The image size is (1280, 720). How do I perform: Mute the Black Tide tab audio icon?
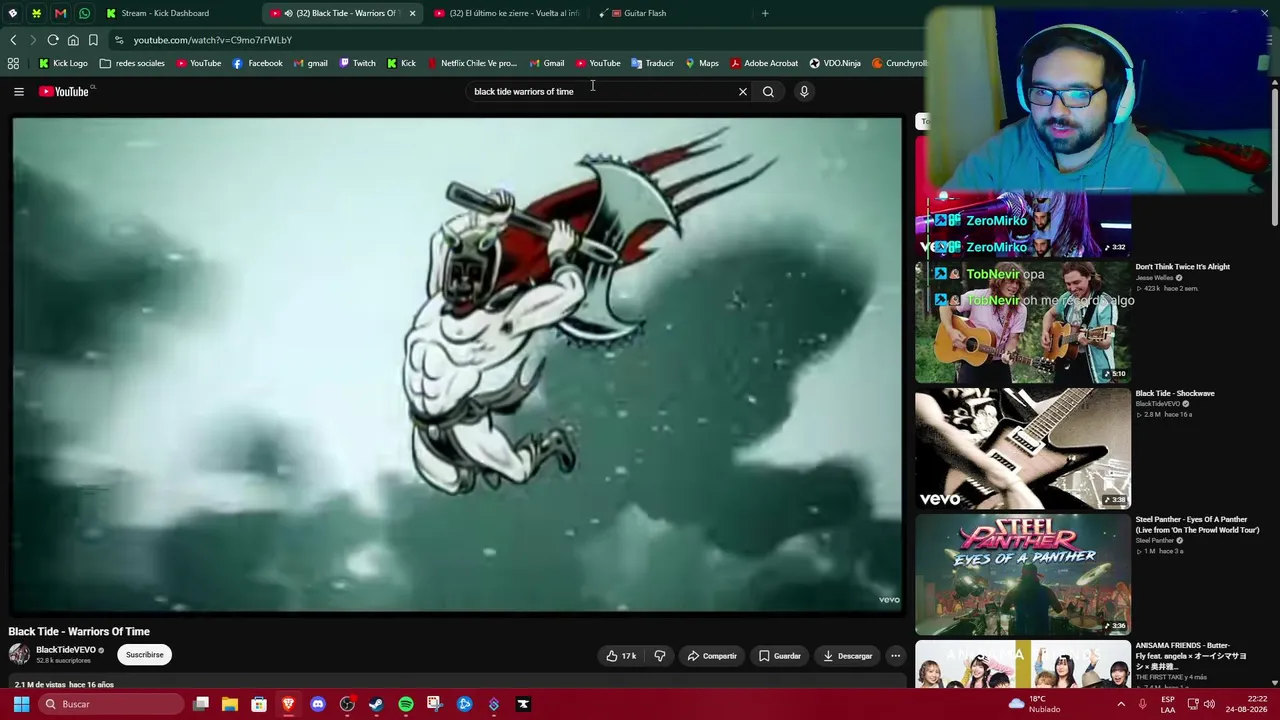[288, 13]
